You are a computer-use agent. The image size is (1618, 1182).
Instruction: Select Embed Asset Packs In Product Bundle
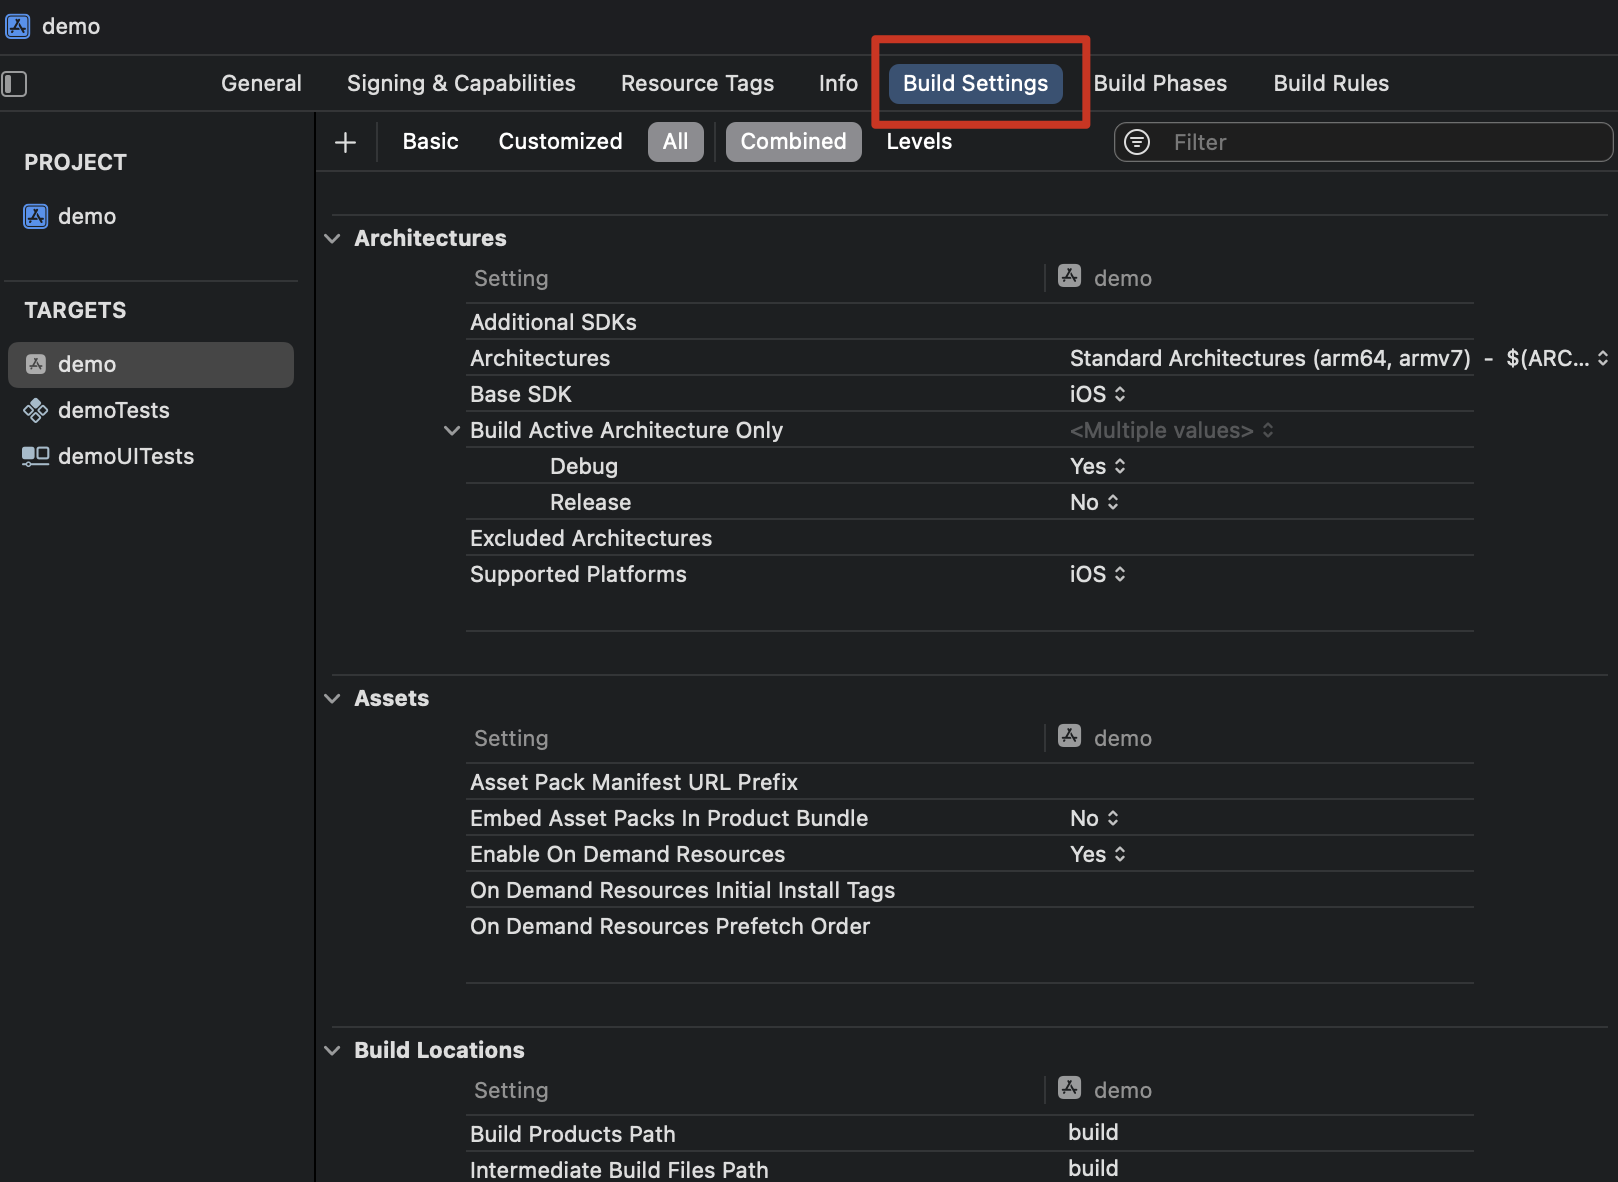969,818
